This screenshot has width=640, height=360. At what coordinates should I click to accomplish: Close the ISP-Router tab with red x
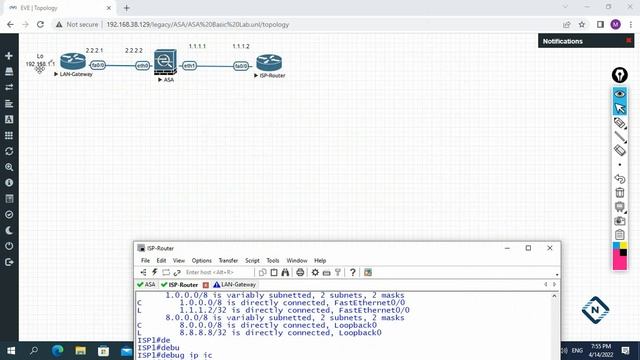pyautogui.click(x=206, y=285)
